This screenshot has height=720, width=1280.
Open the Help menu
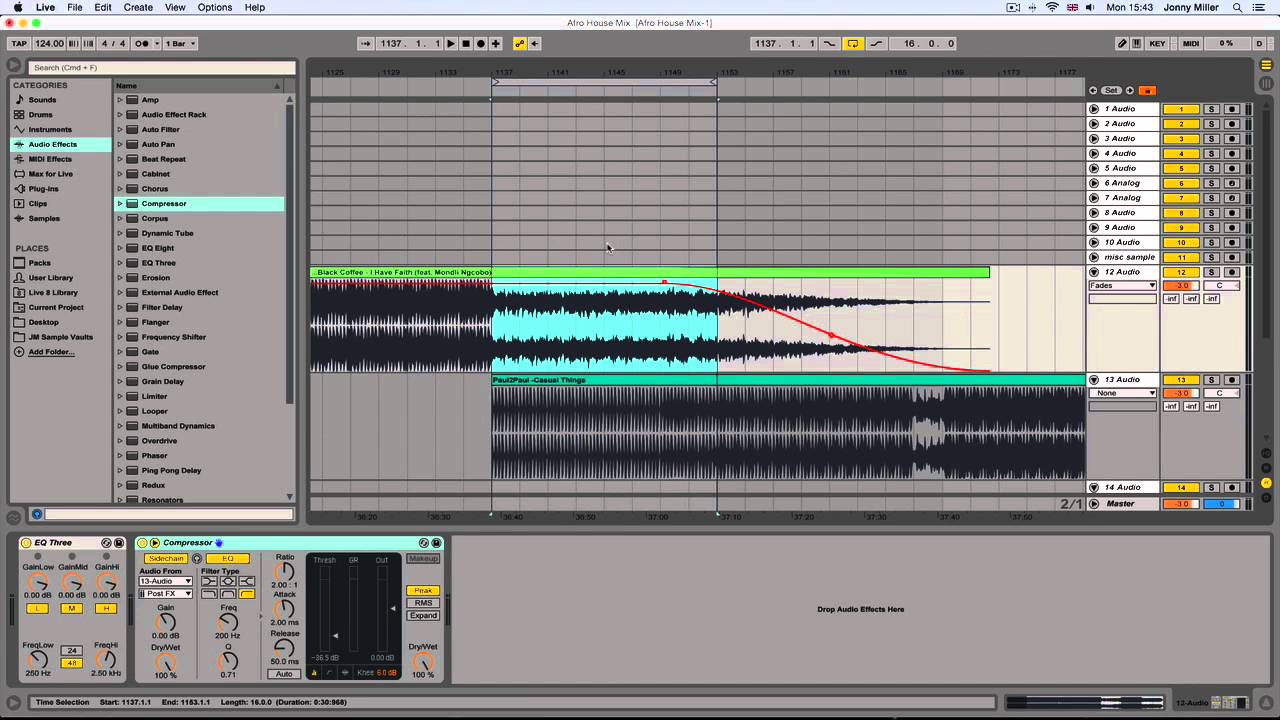click(255, 7)
